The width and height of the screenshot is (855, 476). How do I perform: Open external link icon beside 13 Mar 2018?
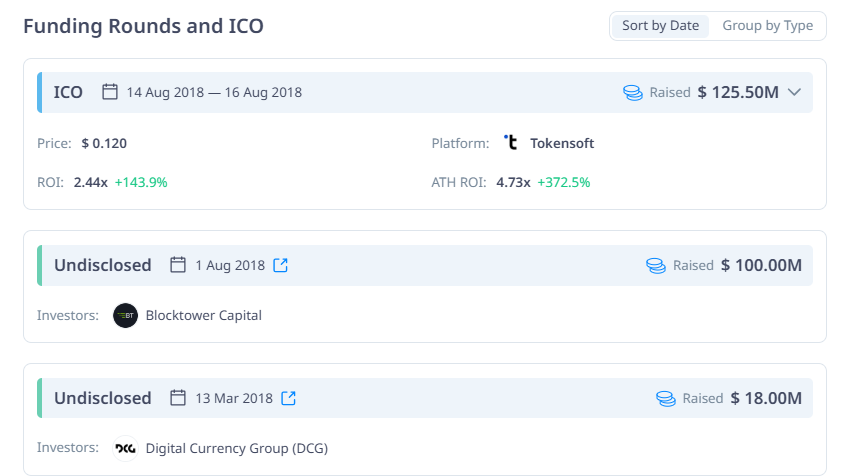click(x=288, y=398)
